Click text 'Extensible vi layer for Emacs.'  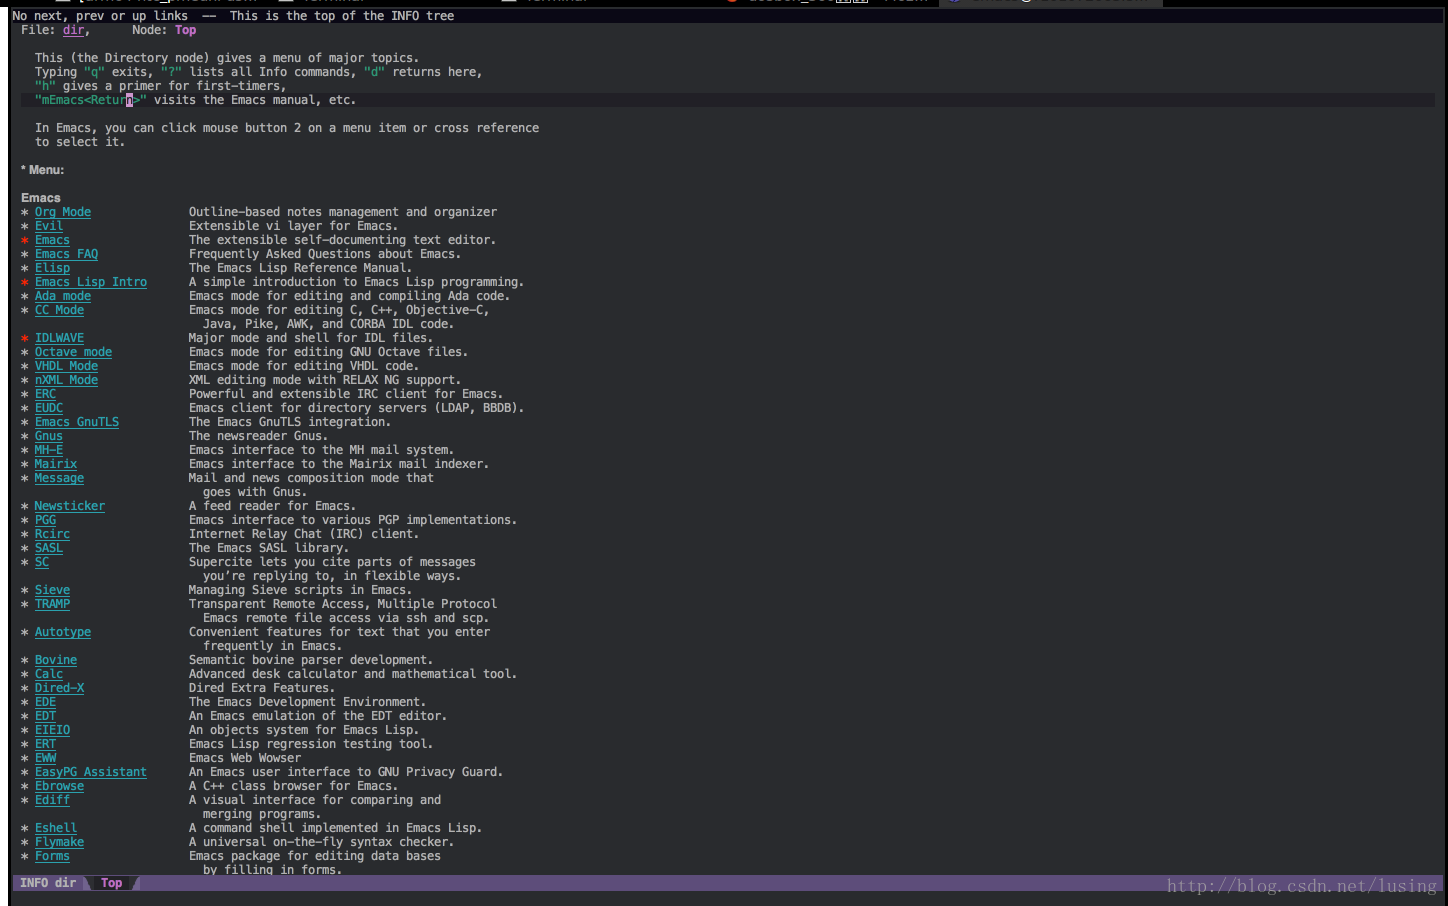tap(293, 226)
